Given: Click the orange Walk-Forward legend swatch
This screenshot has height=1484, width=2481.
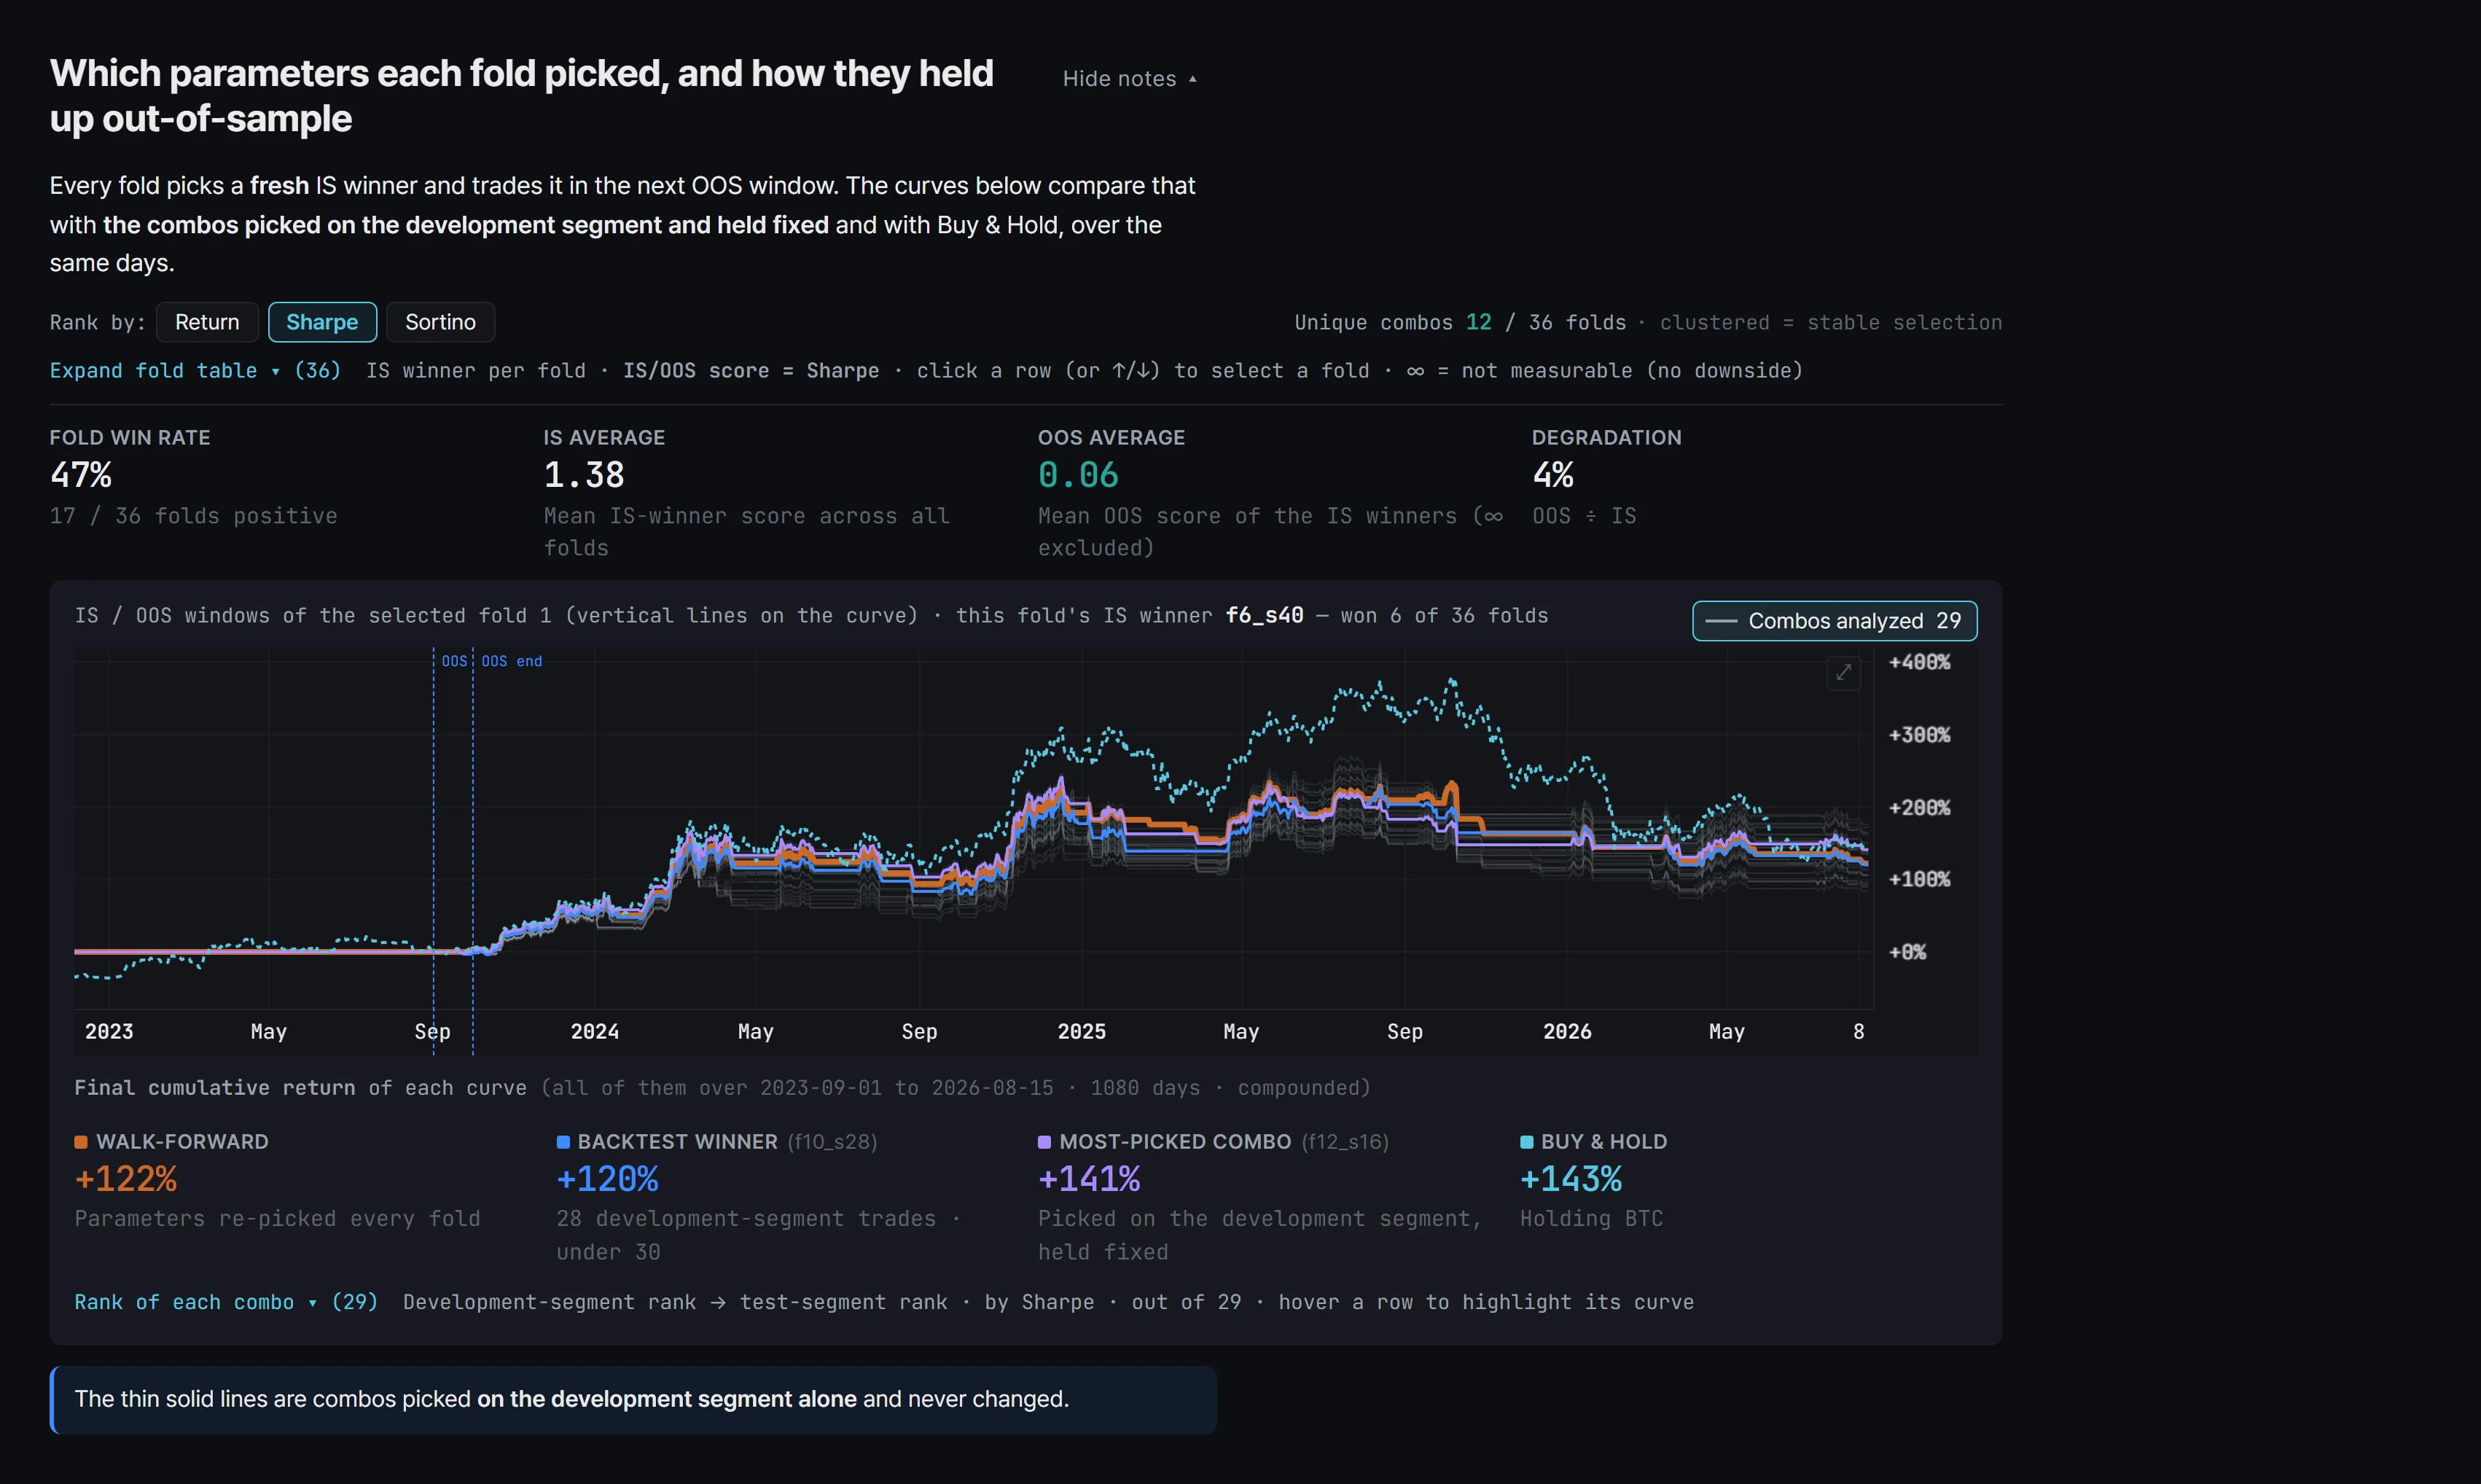Looking at the screenshot, I should point(81,1142).
